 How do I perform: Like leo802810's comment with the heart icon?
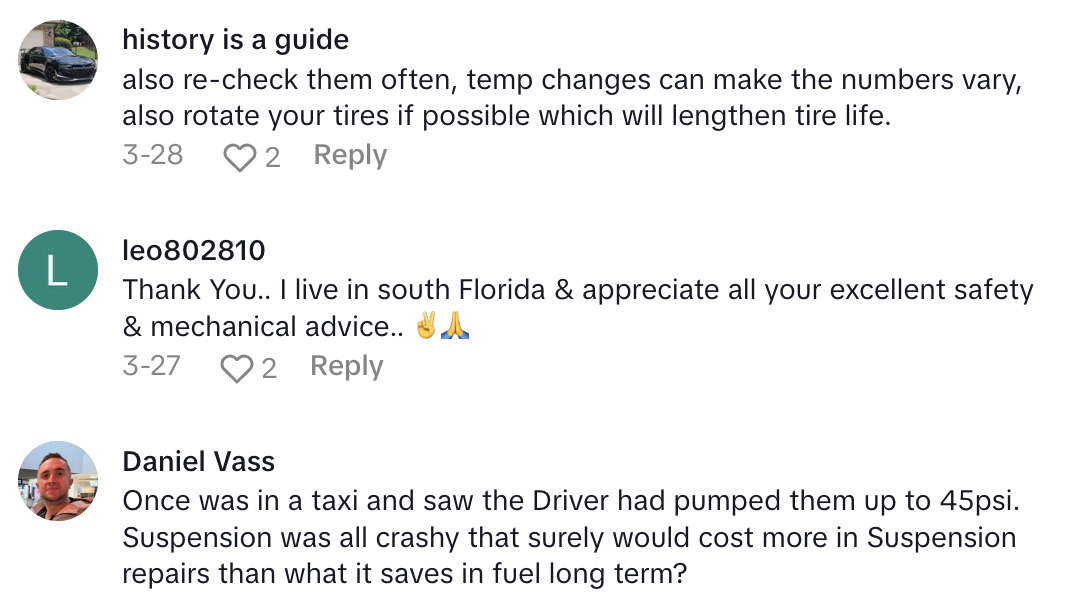[238, 366]
